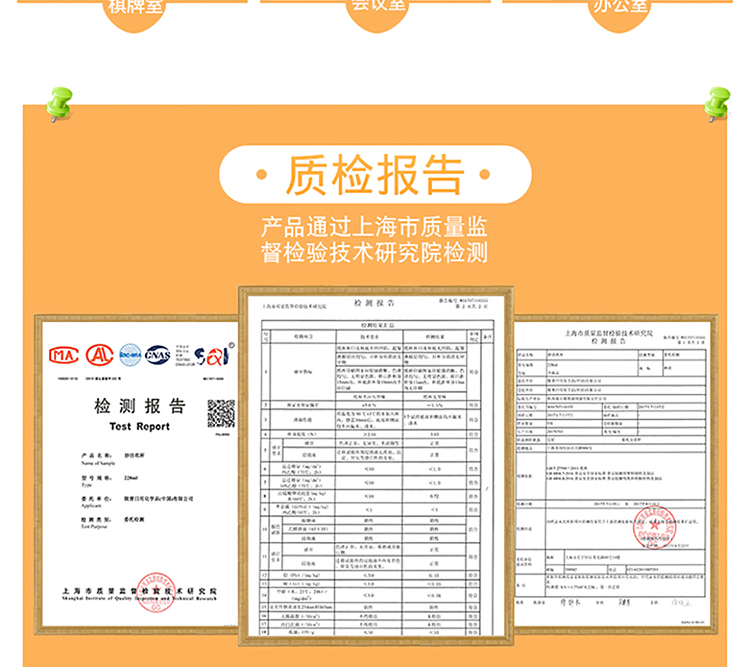Click the CNAS accreditation logo

[158, 354]
